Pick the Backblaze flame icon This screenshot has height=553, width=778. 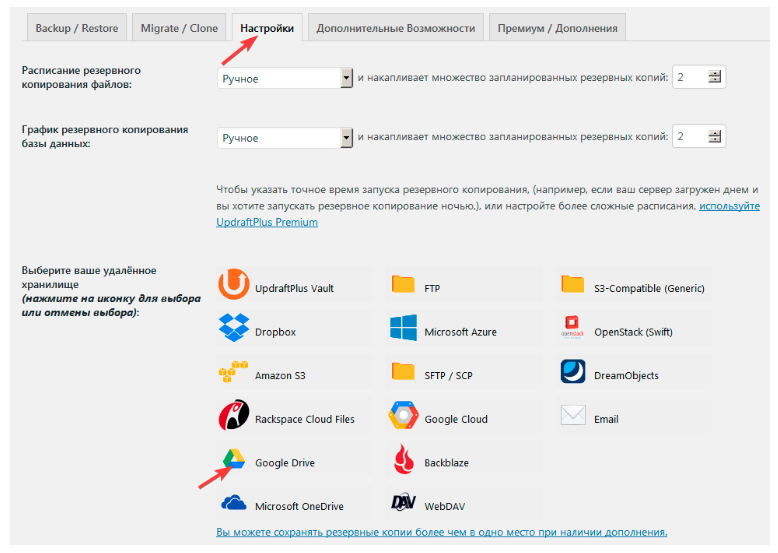click(404, 459)
